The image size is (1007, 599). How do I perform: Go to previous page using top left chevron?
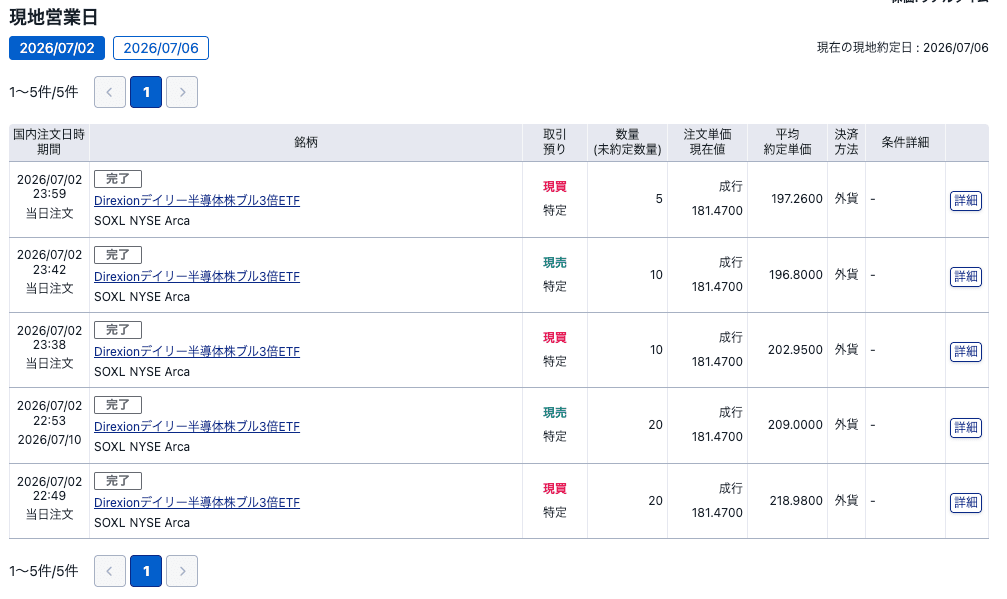[110, 92]
